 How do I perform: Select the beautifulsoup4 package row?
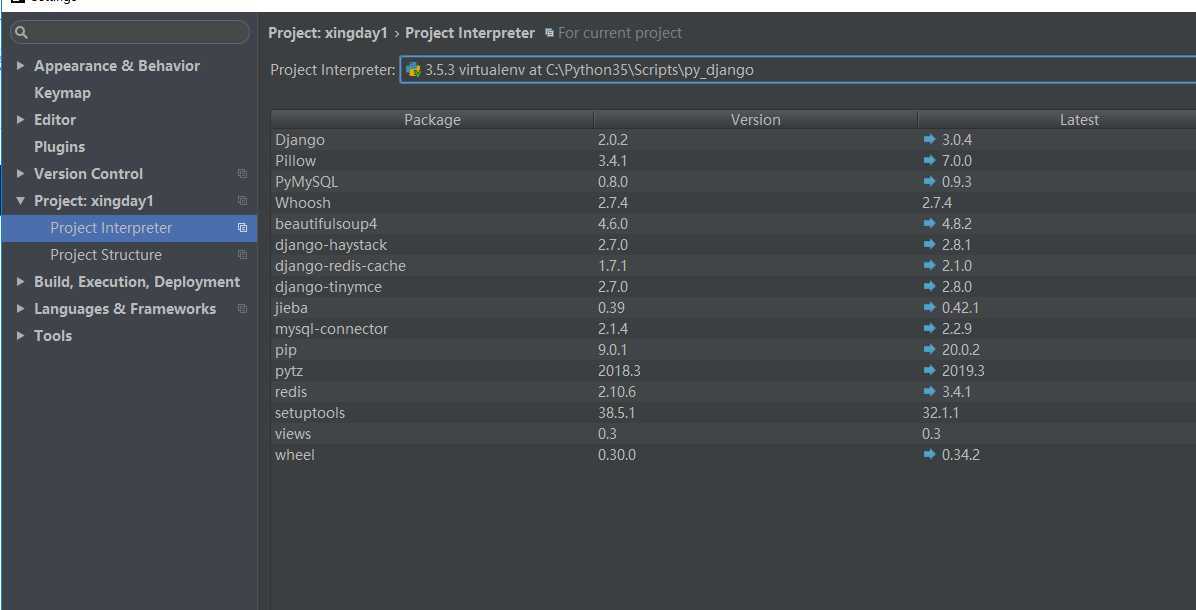[x=734, y=223]
